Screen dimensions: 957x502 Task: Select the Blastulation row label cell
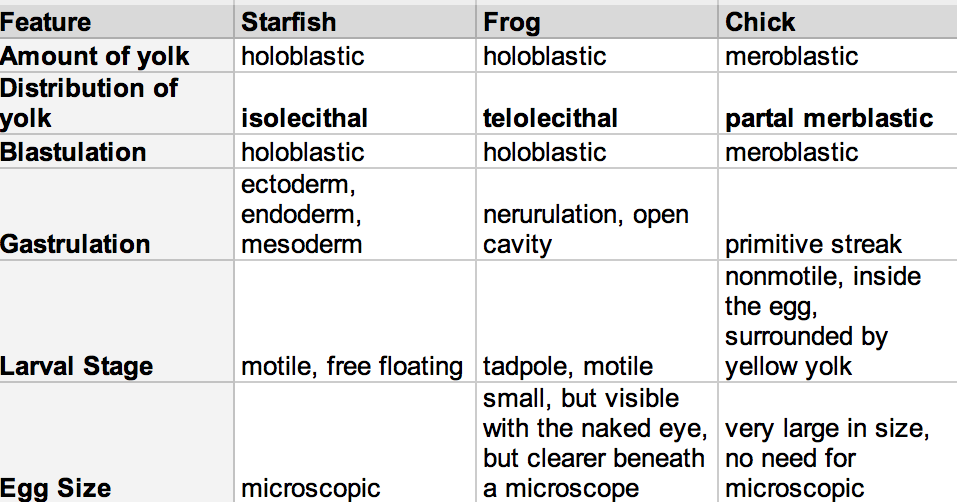74,153
